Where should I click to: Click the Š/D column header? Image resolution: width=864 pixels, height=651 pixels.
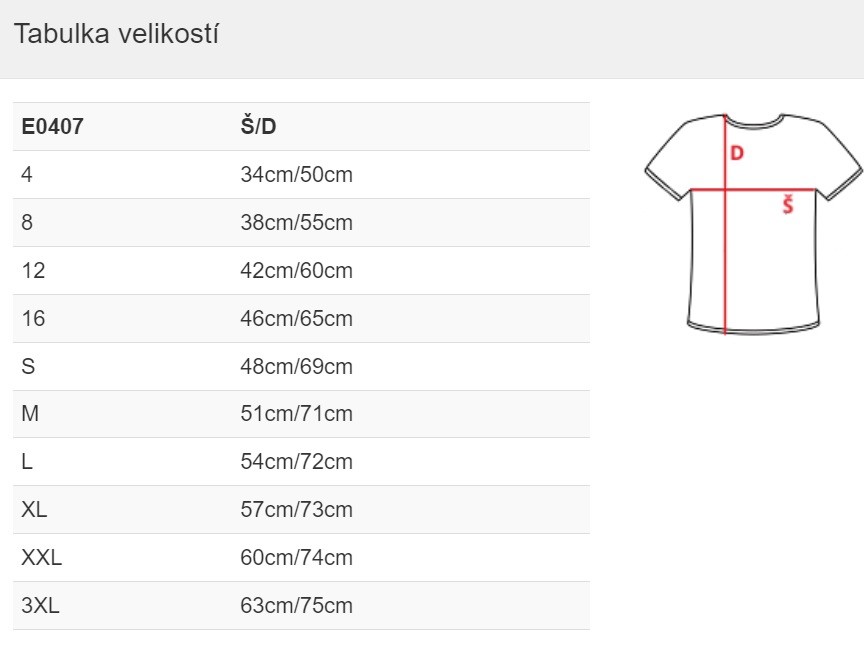[x=258, y=126]
